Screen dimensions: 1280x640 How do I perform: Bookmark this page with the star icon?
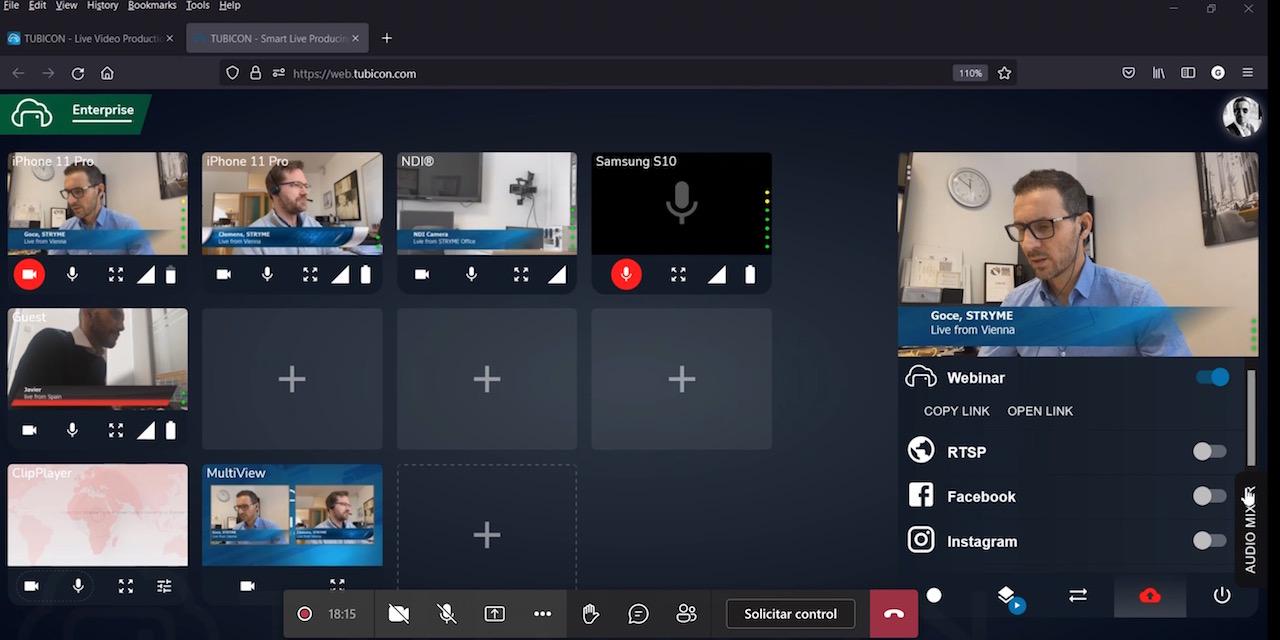[x=1004, y=73]
